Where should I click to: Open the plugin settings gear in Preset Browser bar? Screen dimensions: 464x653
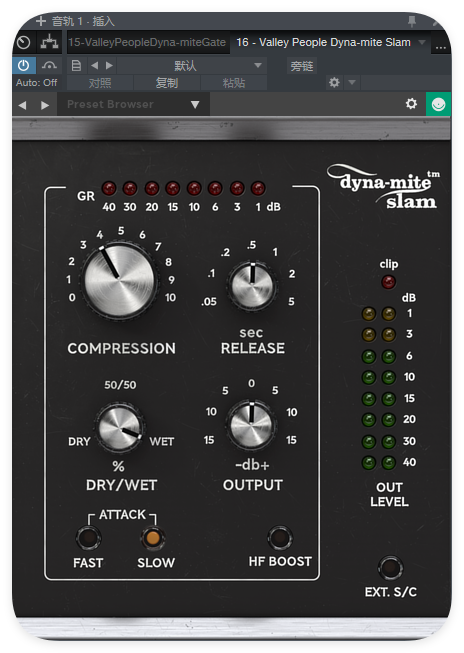pos(411,104)
